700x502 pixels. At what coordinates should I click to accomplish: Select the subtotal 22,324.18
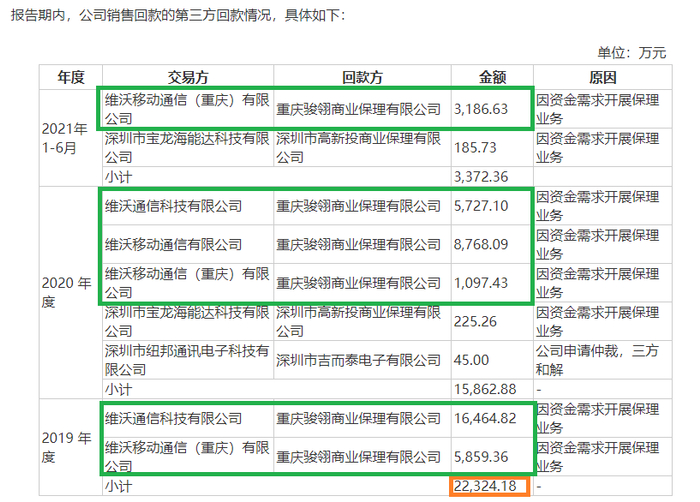click(485, 486)
